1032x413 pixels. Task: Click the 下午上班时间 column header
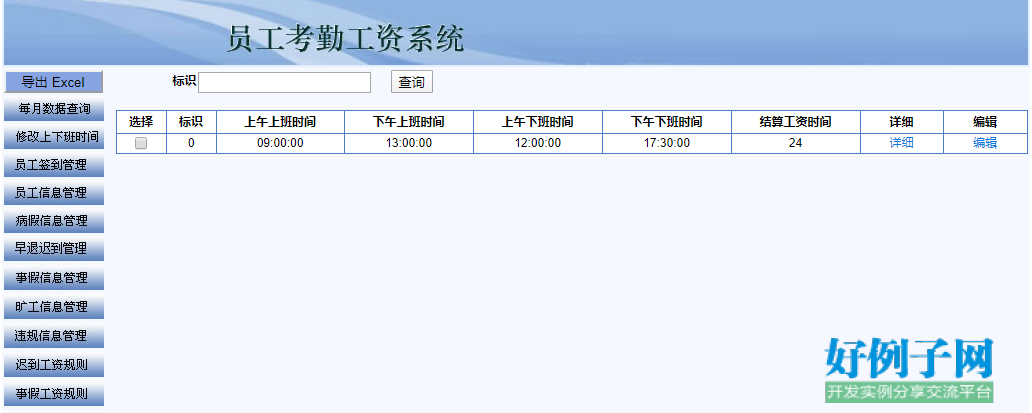tap(409, 122)
